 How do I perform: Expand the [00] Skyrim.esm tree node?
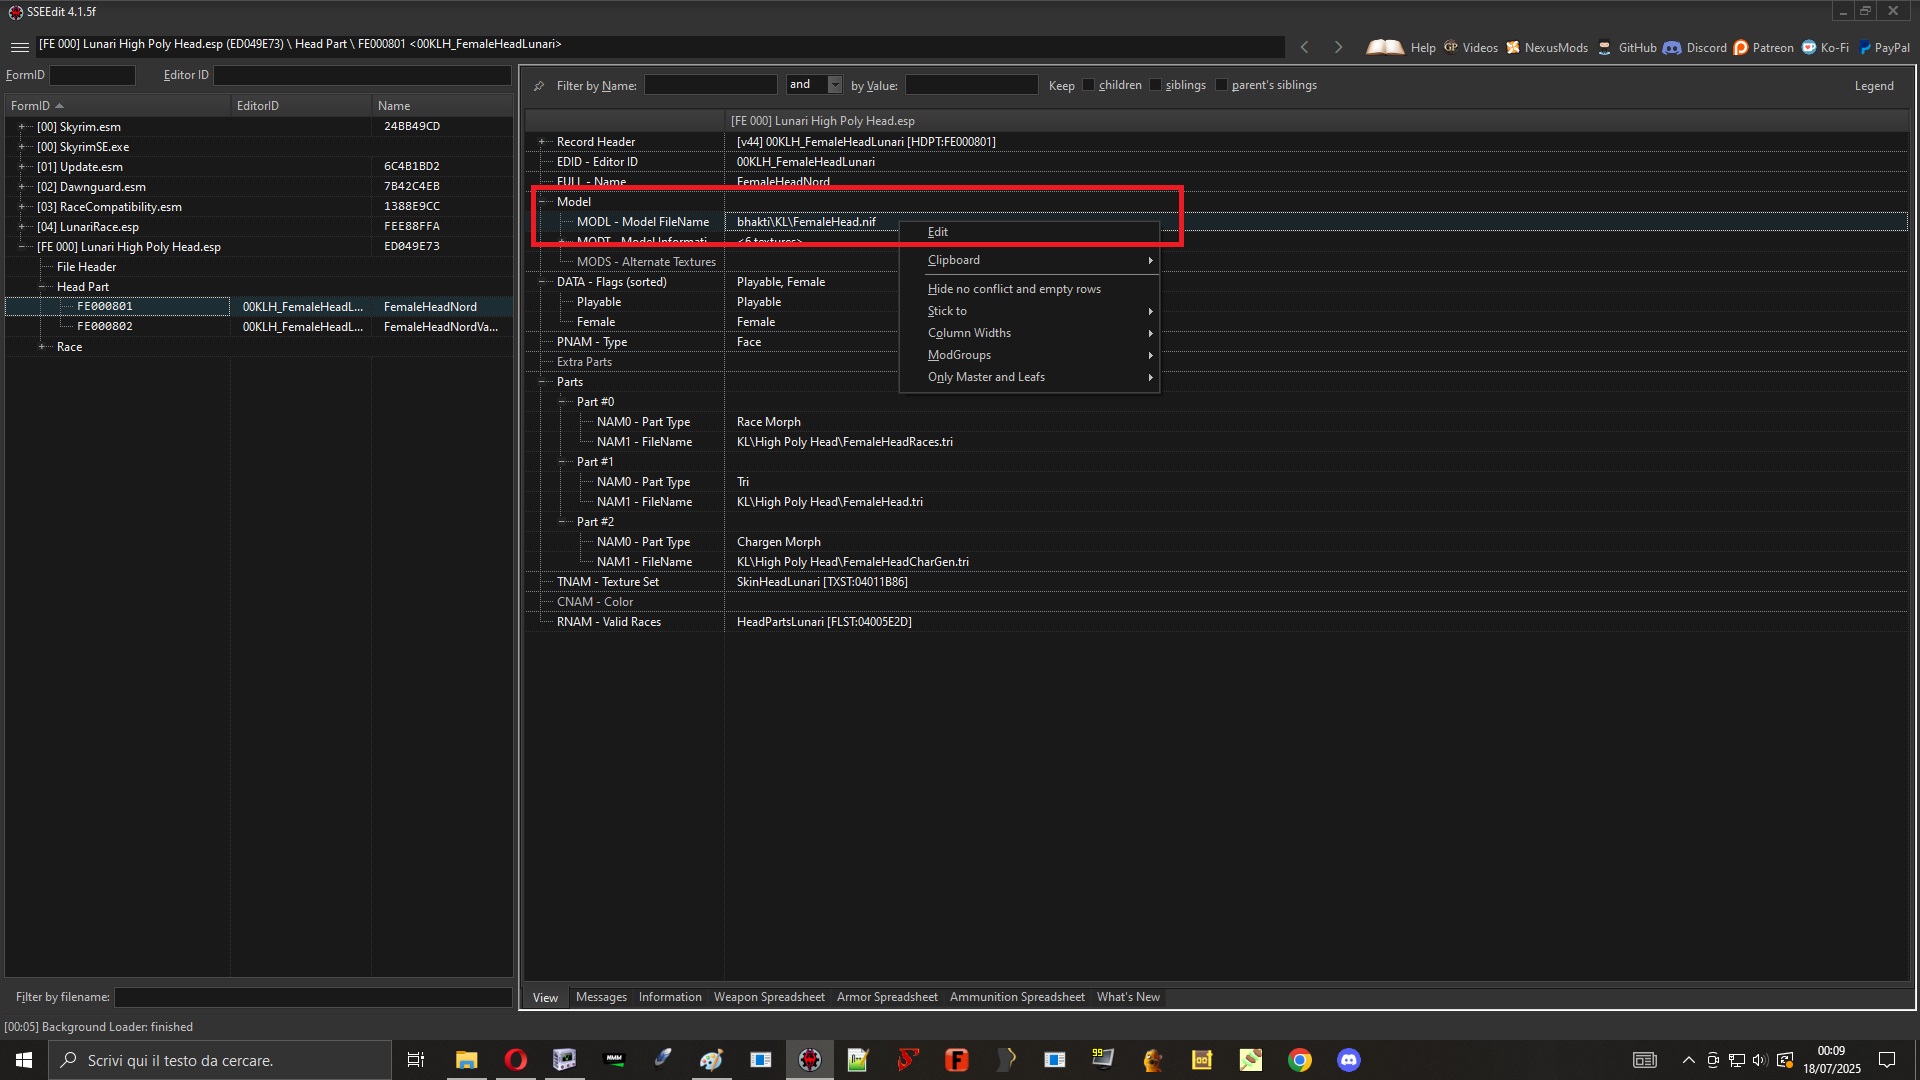point(22,127)
